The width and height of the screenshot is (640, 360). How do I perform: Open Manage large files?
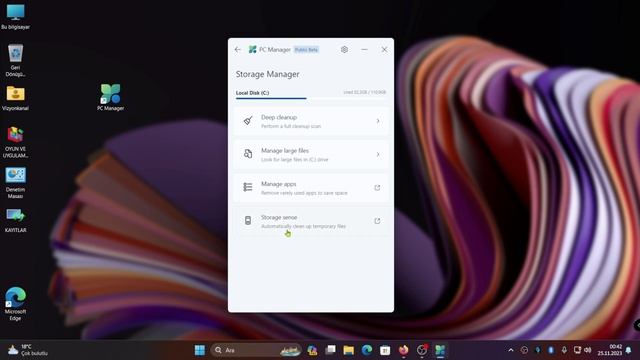pyautogui.click(x=311, y=155)
